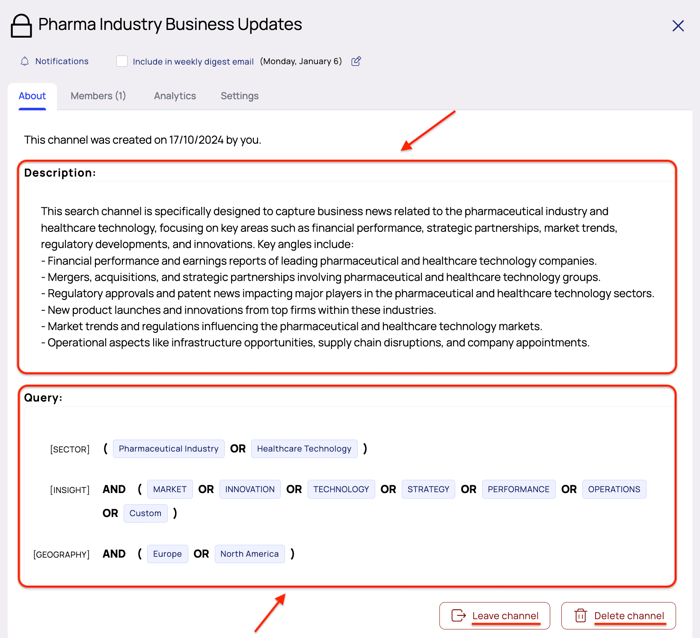Select the Healthcare Technology sector tag
This screenshot has width=700, height=638.
click(x=304, y=449)
